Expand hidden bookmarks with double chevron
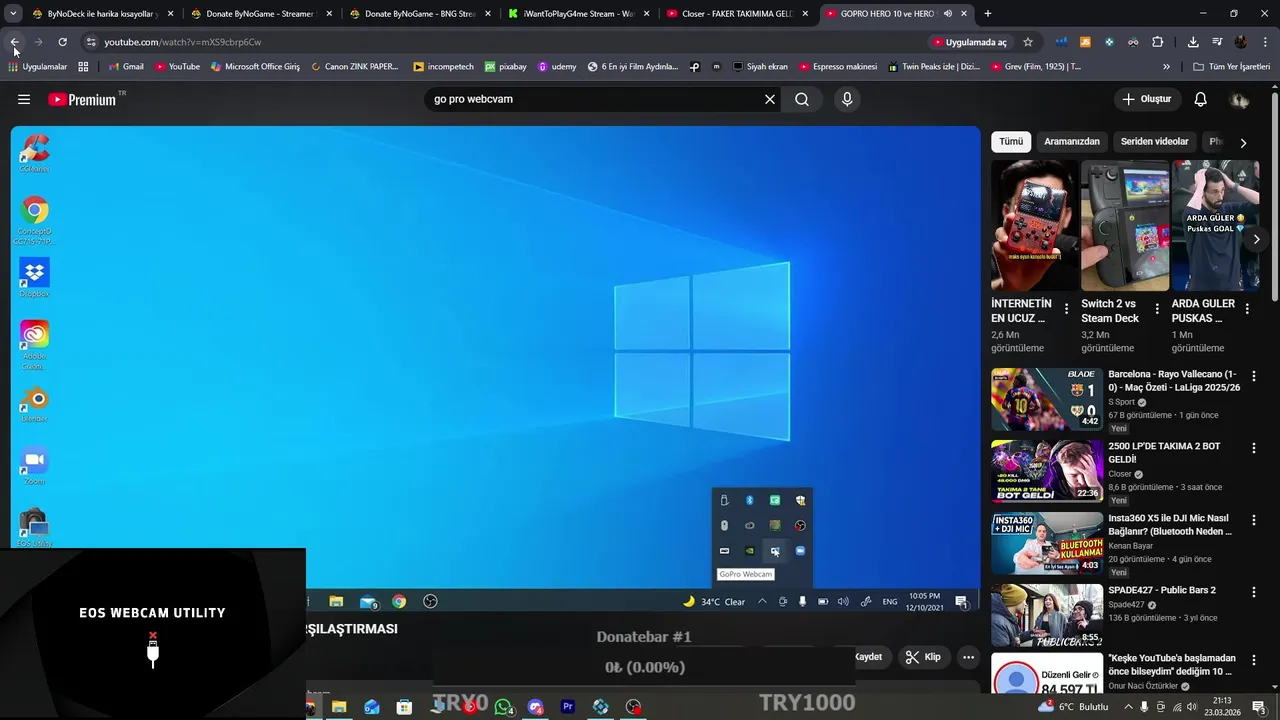Viewport: 1280px width, 720px height. [1166, 67]
